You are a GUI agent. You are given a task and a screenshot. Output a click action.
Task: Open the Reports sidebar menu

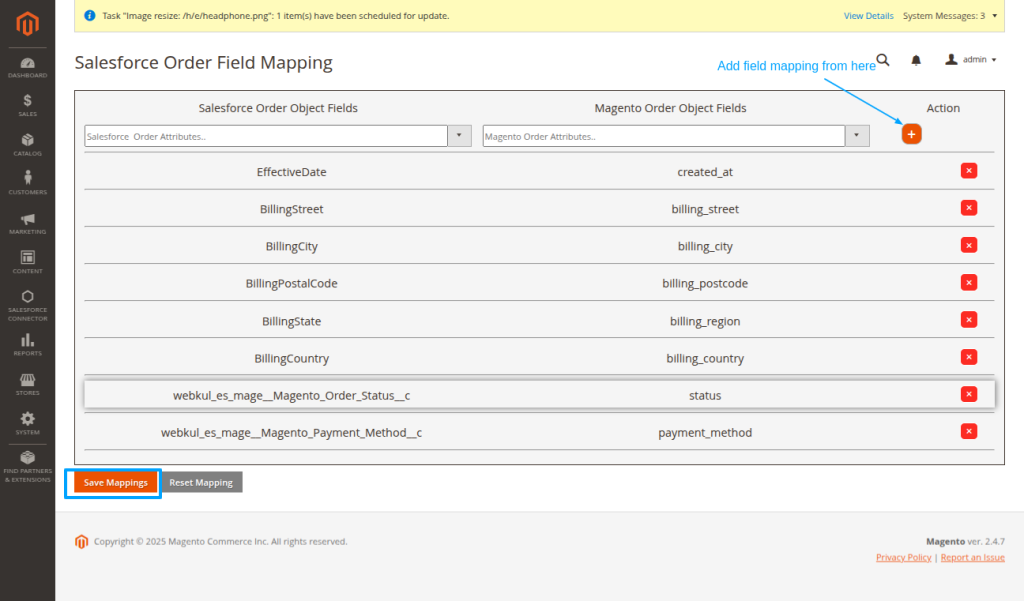(x=27, y=345)
